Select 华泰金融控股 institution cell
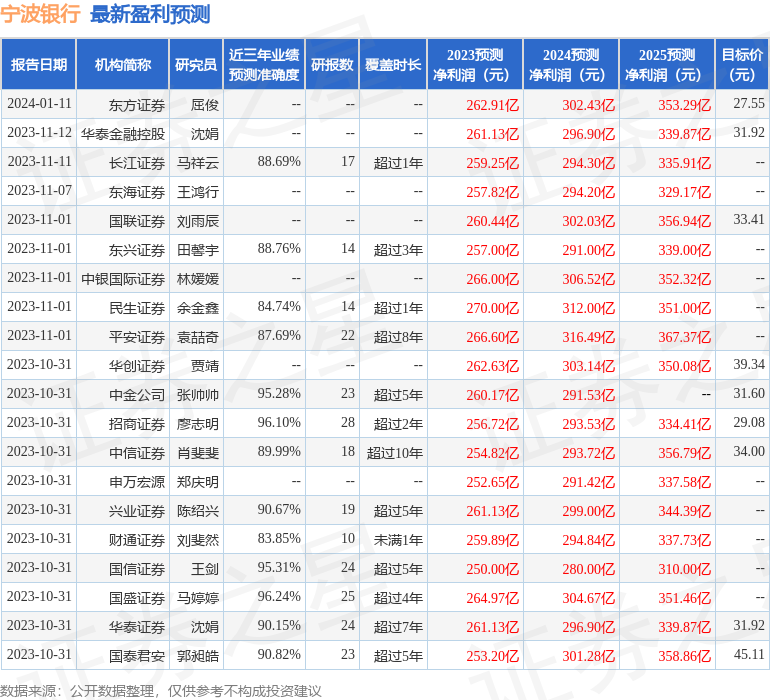 pos(123,134)
